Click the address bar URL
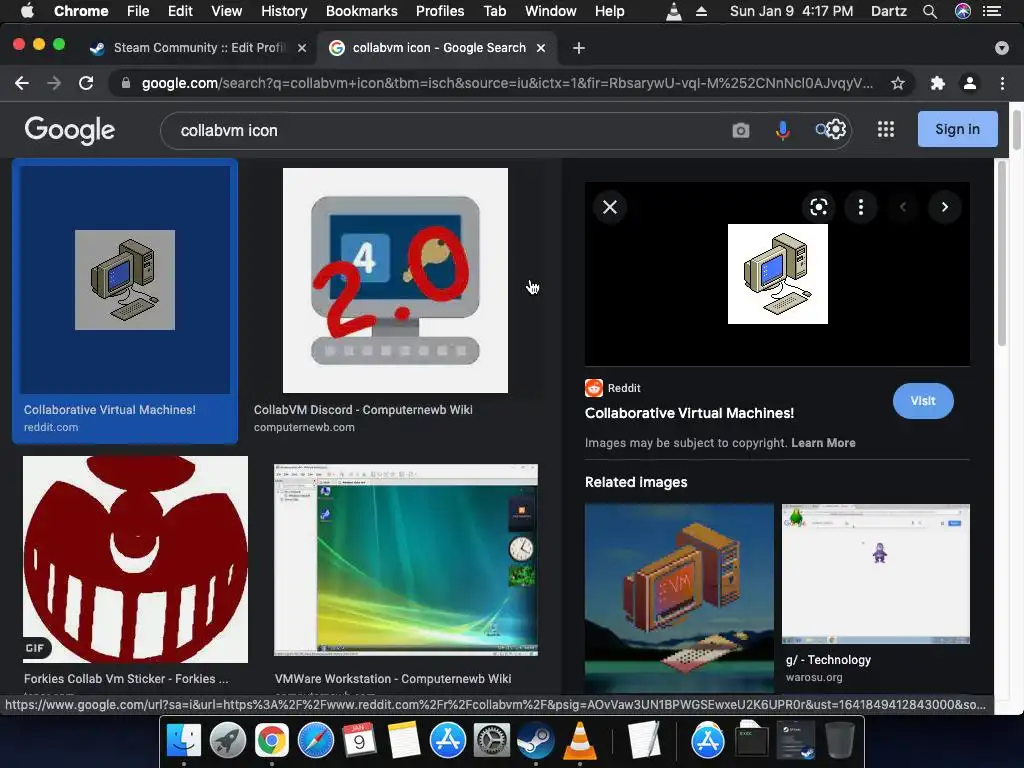The image size is (1024, 768). (507, 83)
